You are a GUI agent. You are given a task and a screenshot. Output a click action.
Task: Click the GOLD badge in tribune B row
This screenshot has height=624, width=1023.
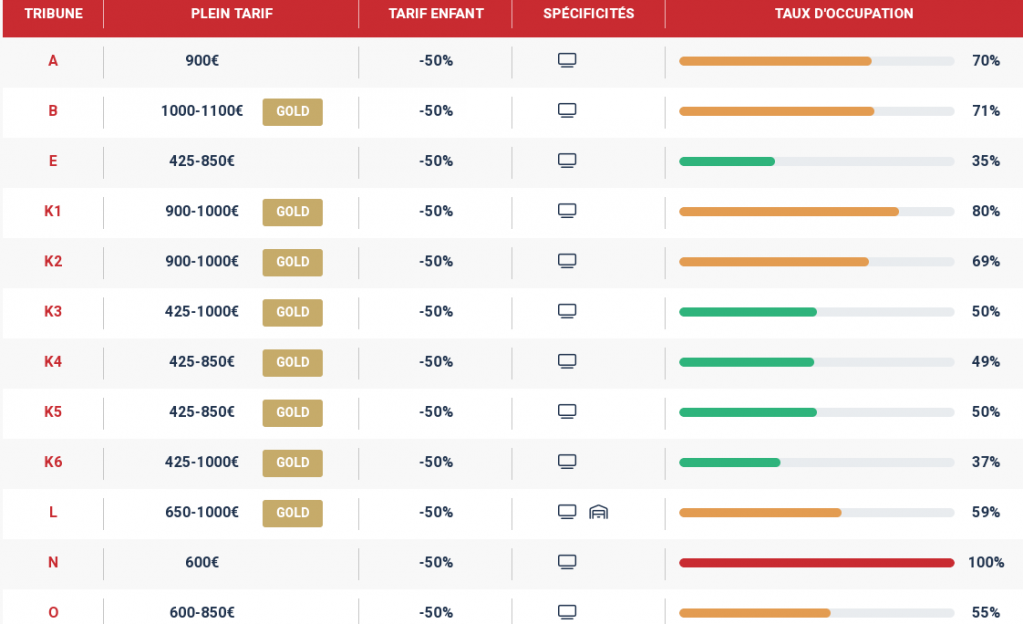293,111
